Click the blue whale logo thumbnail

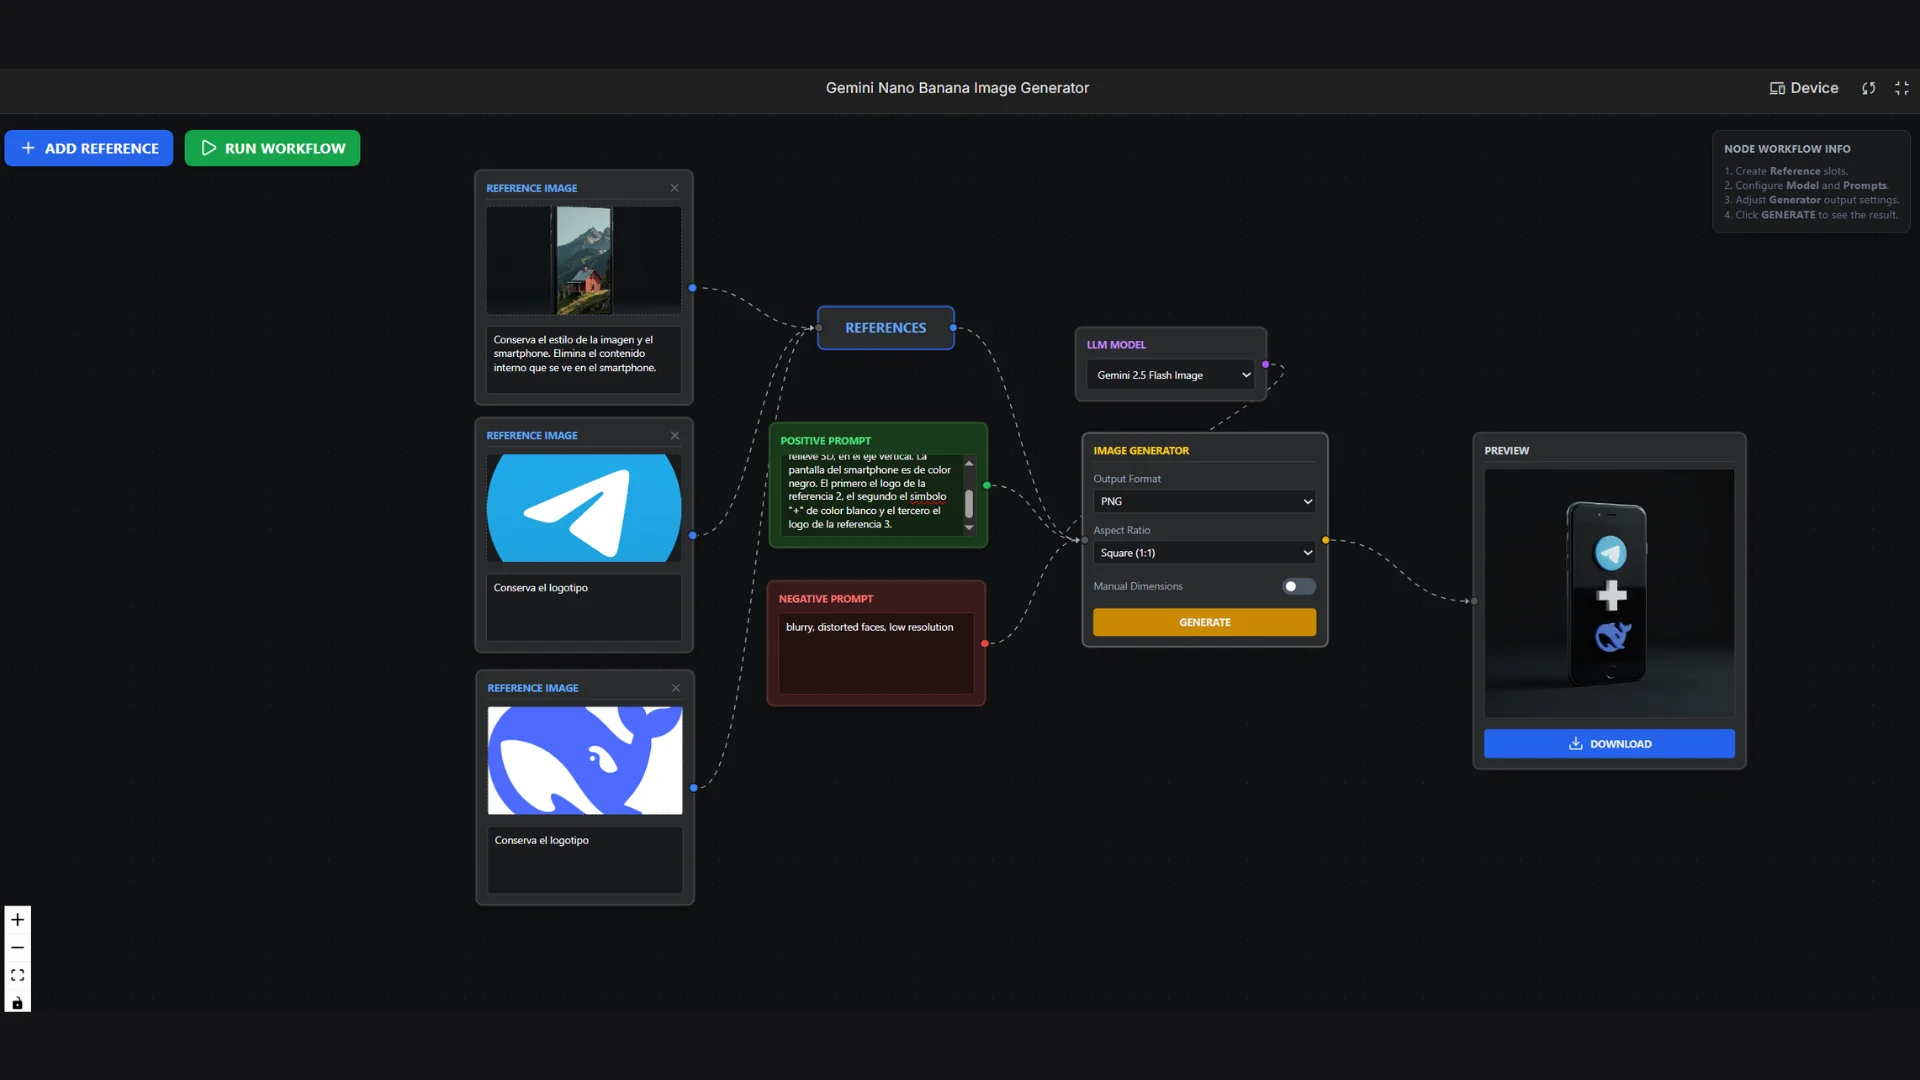(585, 761)
